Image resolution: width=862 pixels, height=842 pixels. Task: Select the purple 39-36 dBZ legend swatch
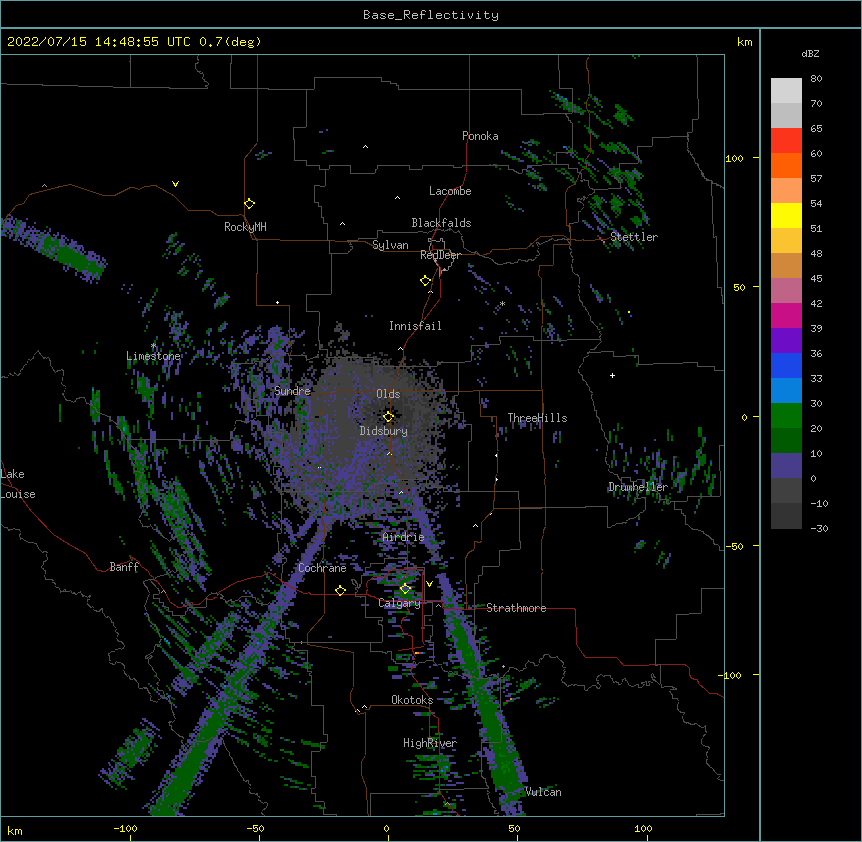click(786, 341)
